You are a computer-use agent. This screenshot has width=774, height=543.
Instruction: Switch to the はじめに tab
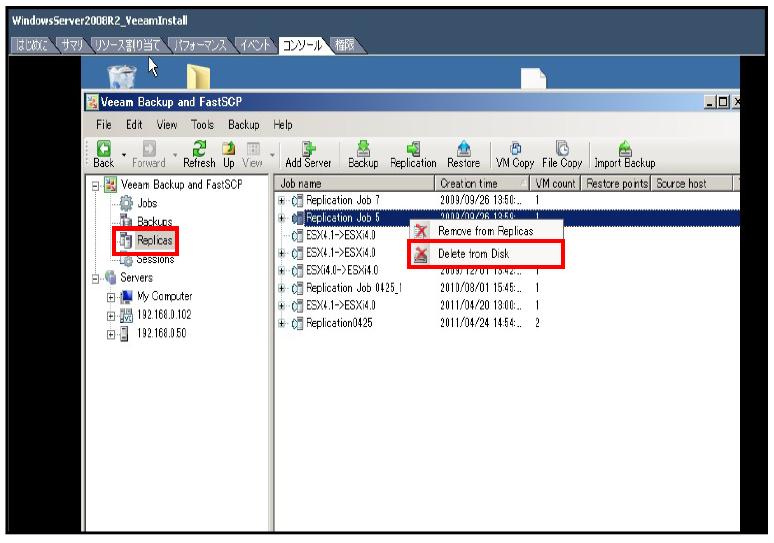32,45
